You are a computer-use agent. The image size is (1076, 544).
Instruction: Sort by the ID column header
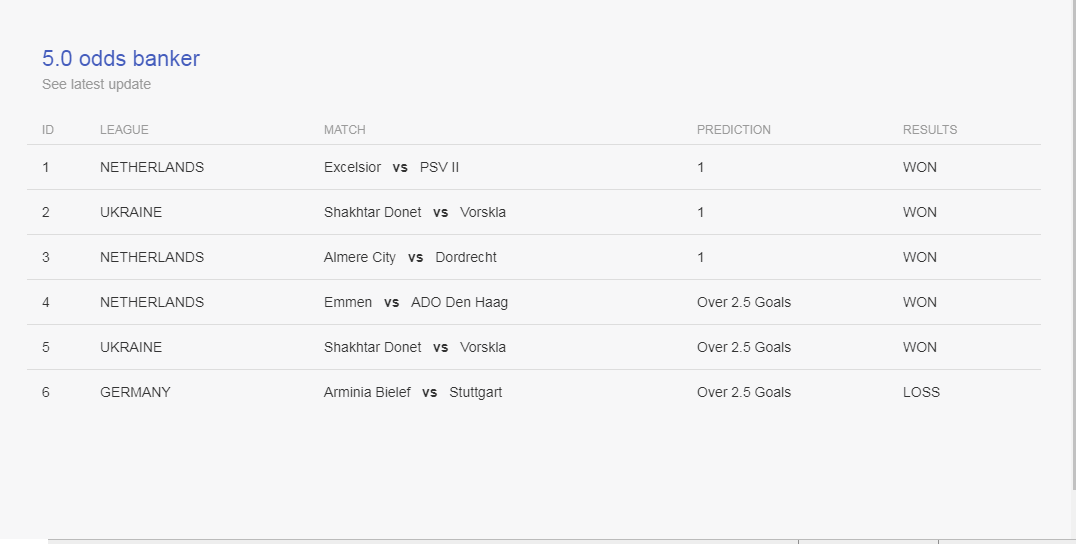tap(47, 130)
